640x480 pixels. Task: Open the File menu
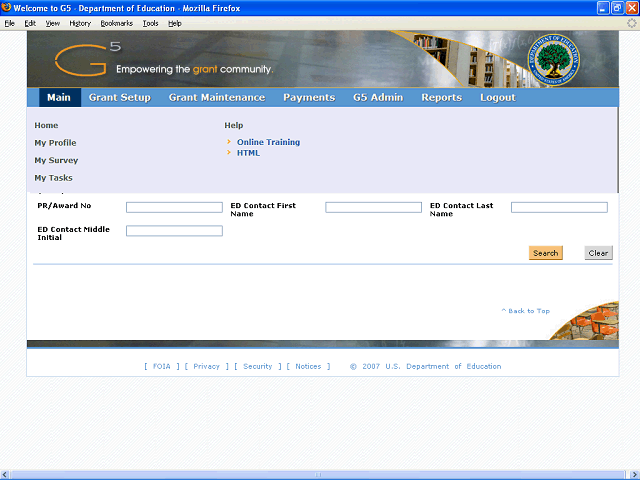point(9,23)
